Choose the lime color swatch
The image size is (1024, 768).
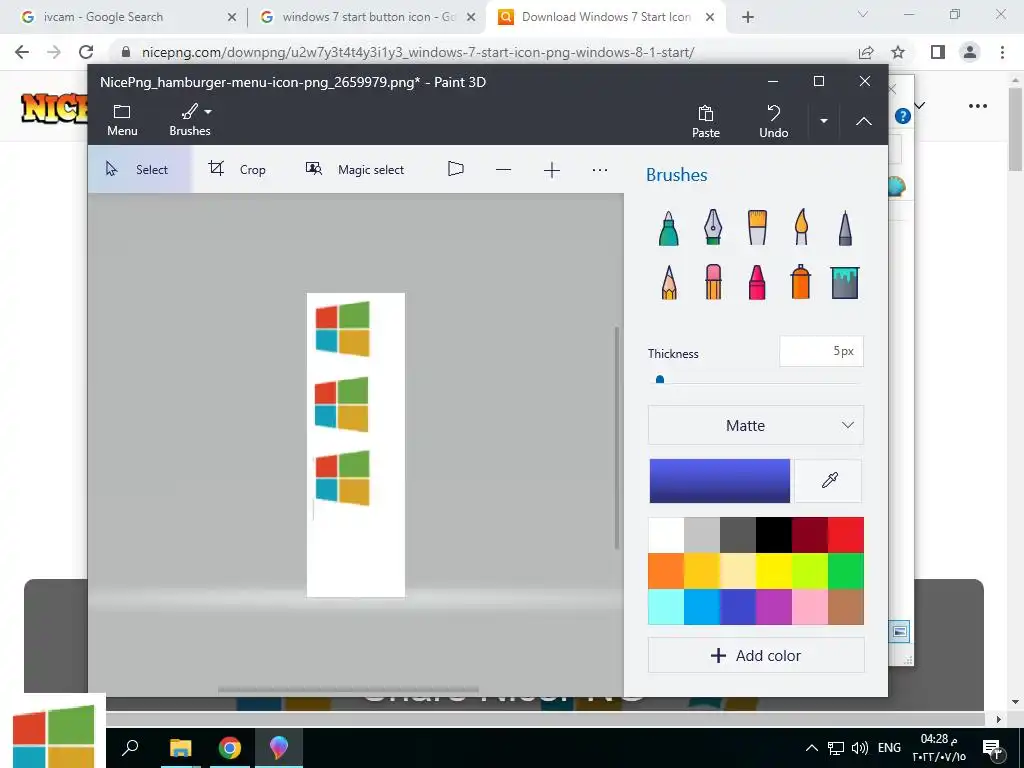coord(810,571)
